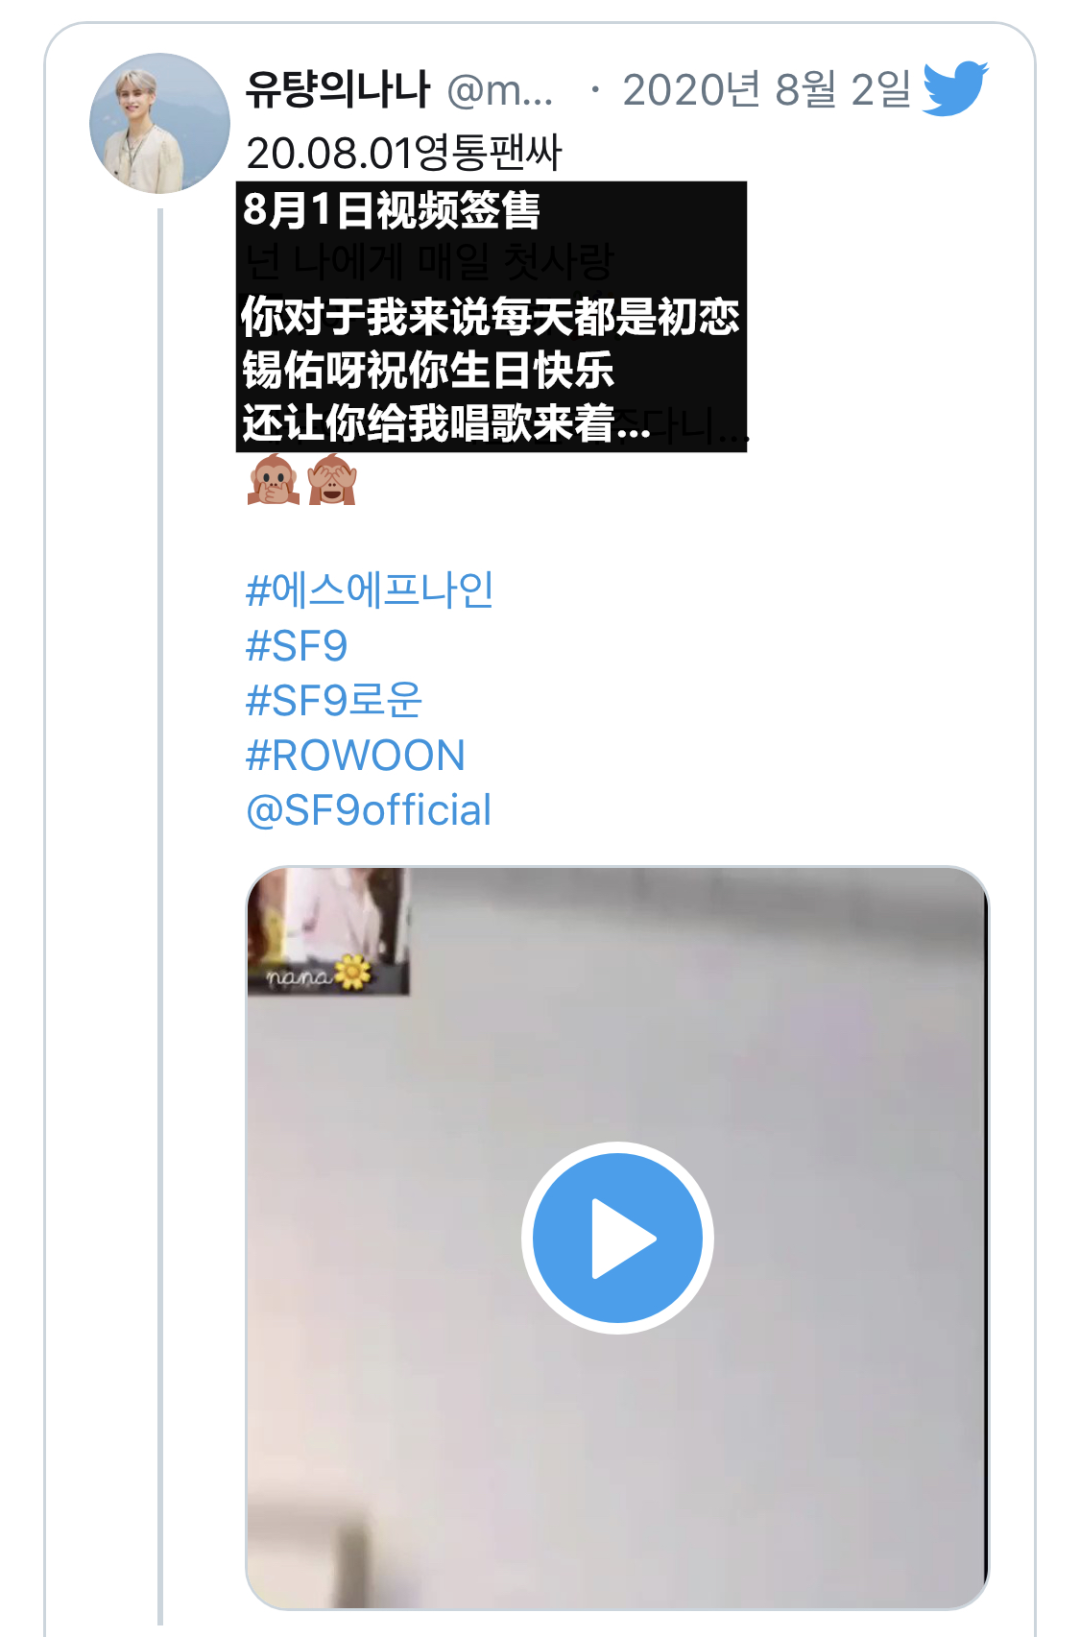The image size is (1080, 1637).
Task: Open the tweet date 2020년 8월 2일
Action: [767, 90]
